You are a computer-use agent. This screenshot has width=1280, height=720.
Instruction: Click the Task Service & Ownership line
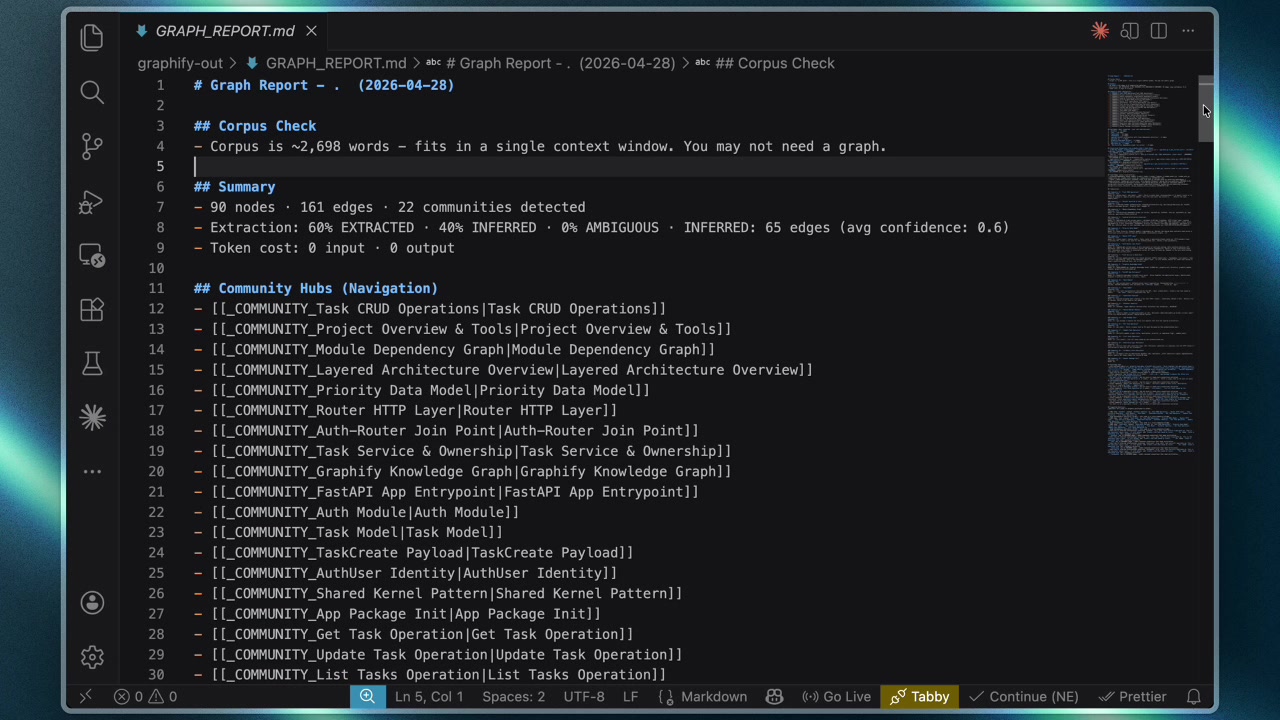click(463, 451)
